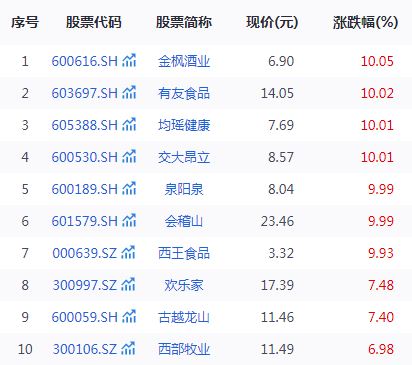Screen dimensions: 412x365
Task: Open chart icon next to 000639.SZ
Action: coord(128,253)
